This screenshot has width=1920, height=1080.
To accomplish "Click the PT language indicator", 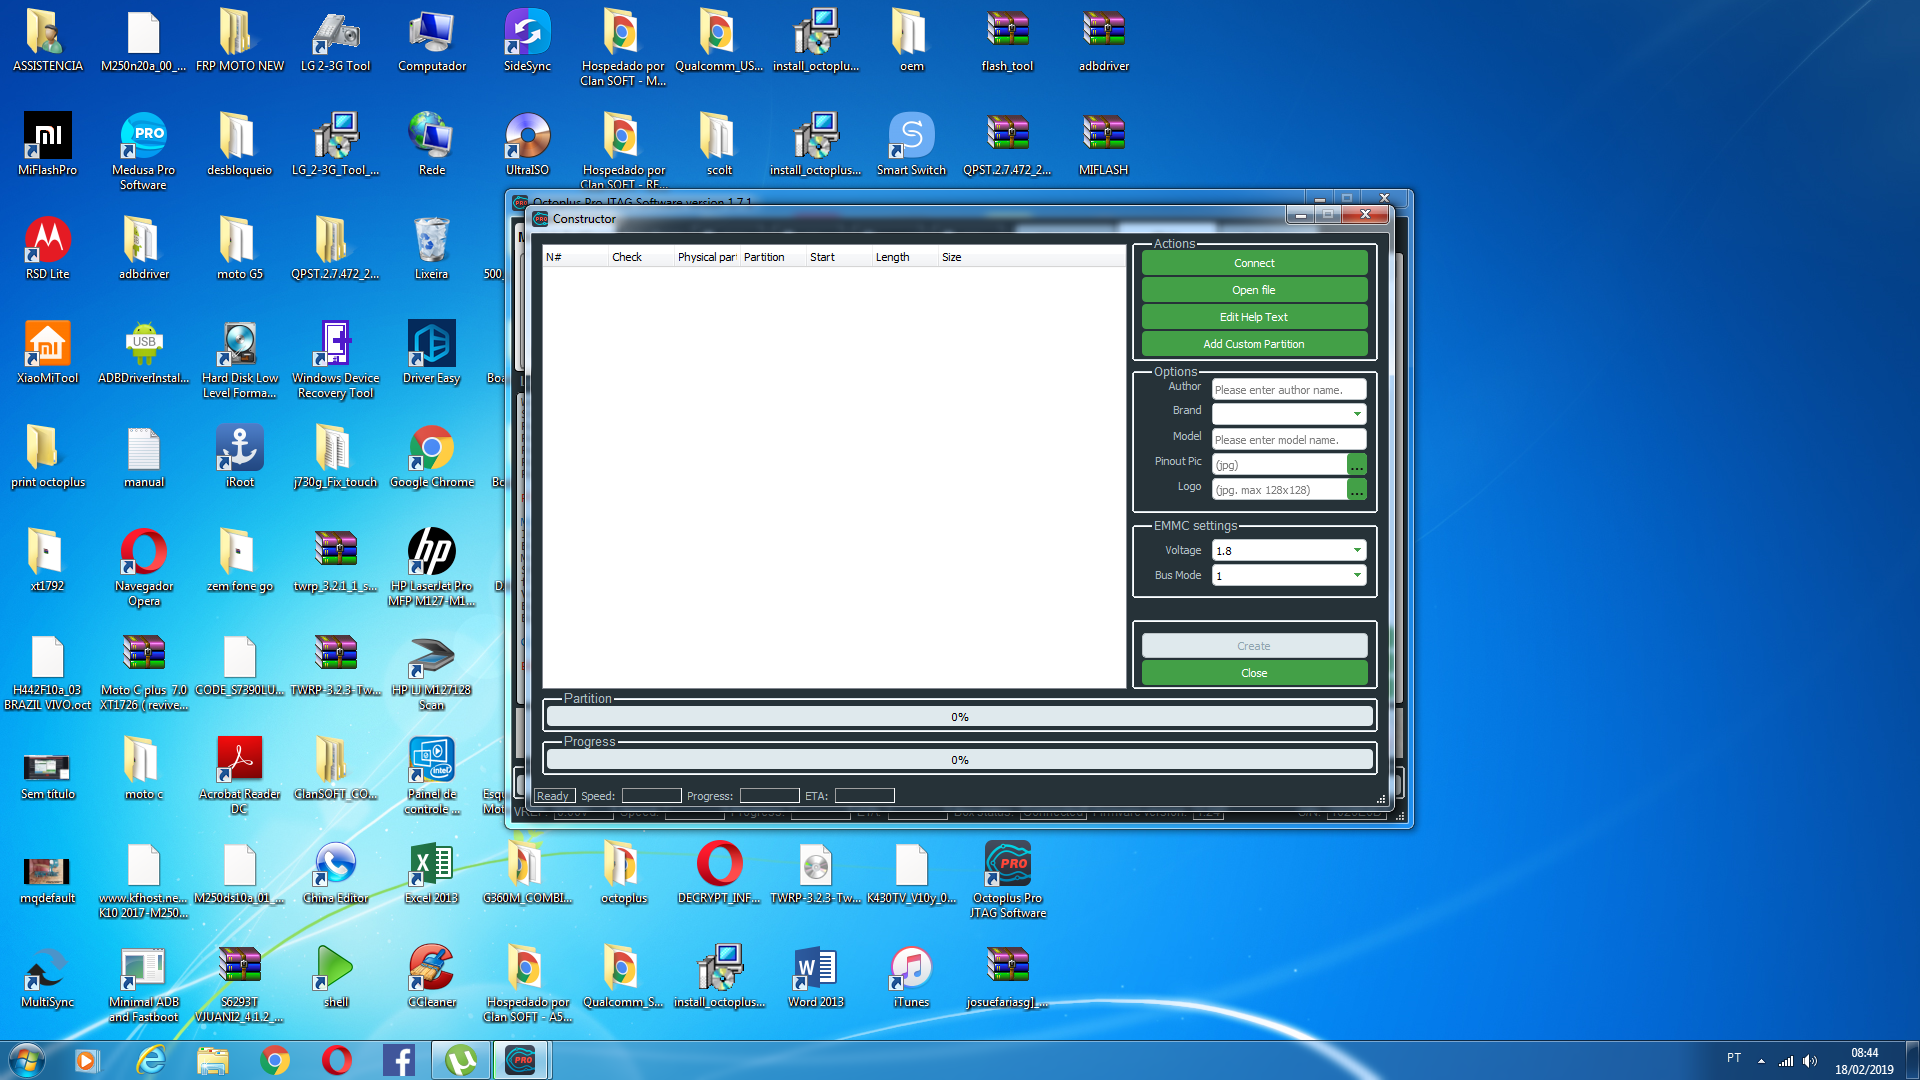I will coord(1733,1058).
